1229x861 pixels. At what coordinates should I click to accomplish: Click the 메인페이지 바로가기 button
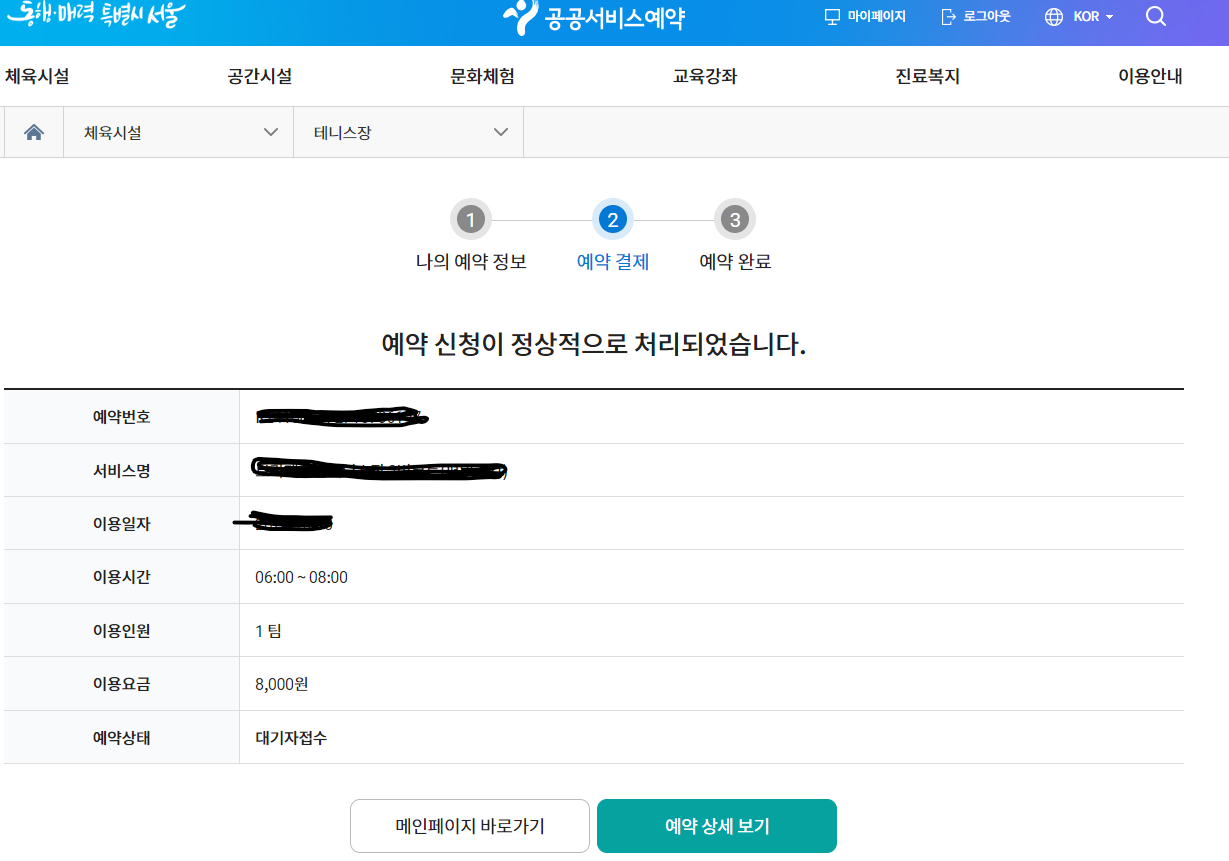coord(469,826)
